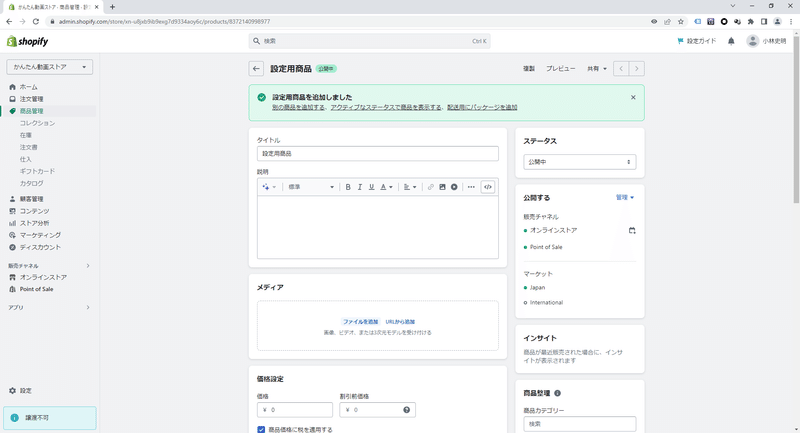The width and height of the screenshot is (800, 433).
Task: Click the 価格 price input field
Action: (295, 410)
